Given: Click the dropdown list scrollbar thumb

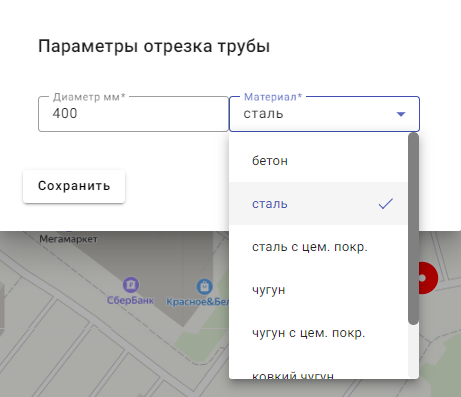Looking at the screenshot, I should [413, 229].
